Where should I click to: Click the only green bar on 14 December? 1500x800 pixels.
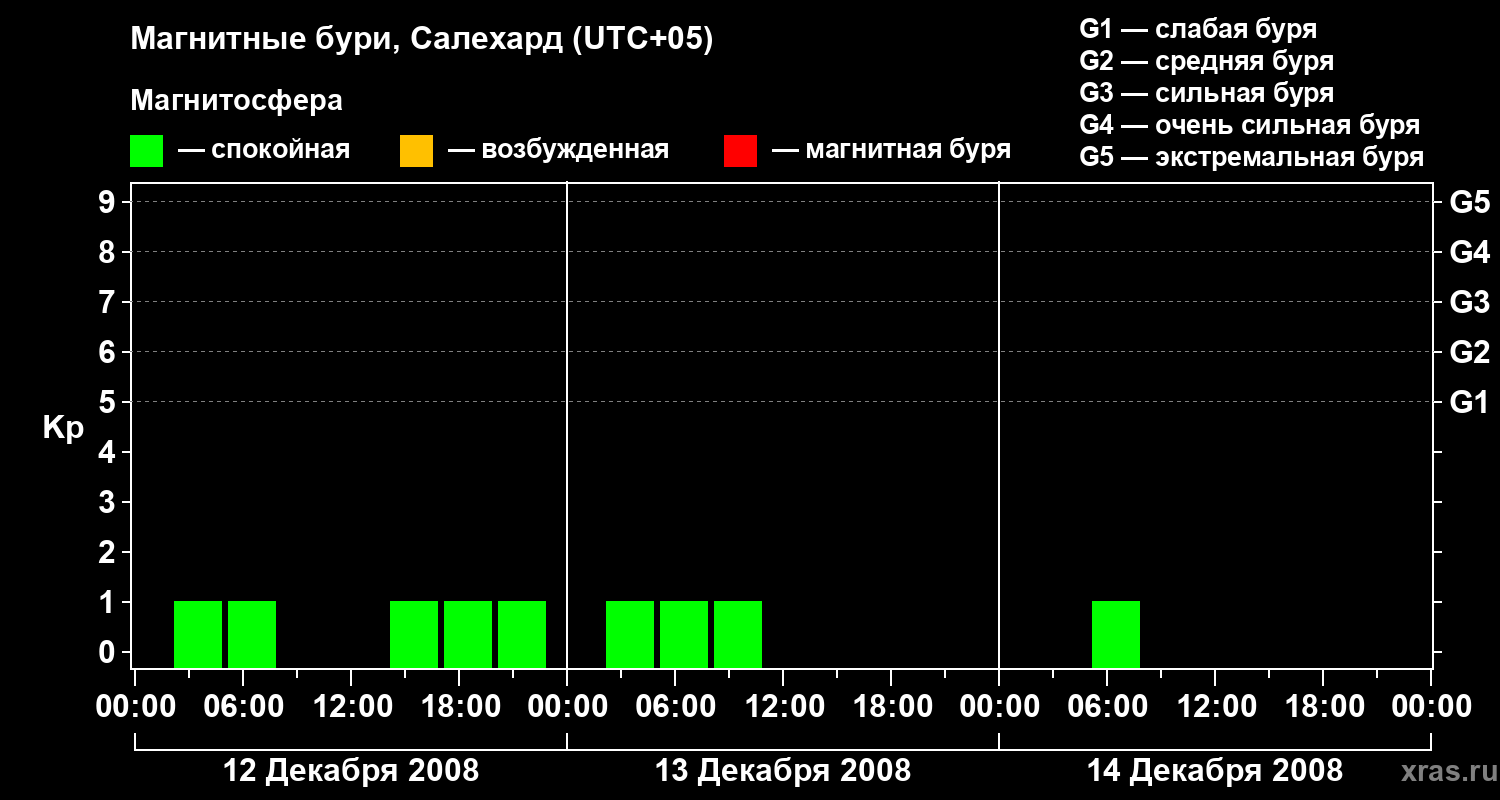pos(1116,634)
